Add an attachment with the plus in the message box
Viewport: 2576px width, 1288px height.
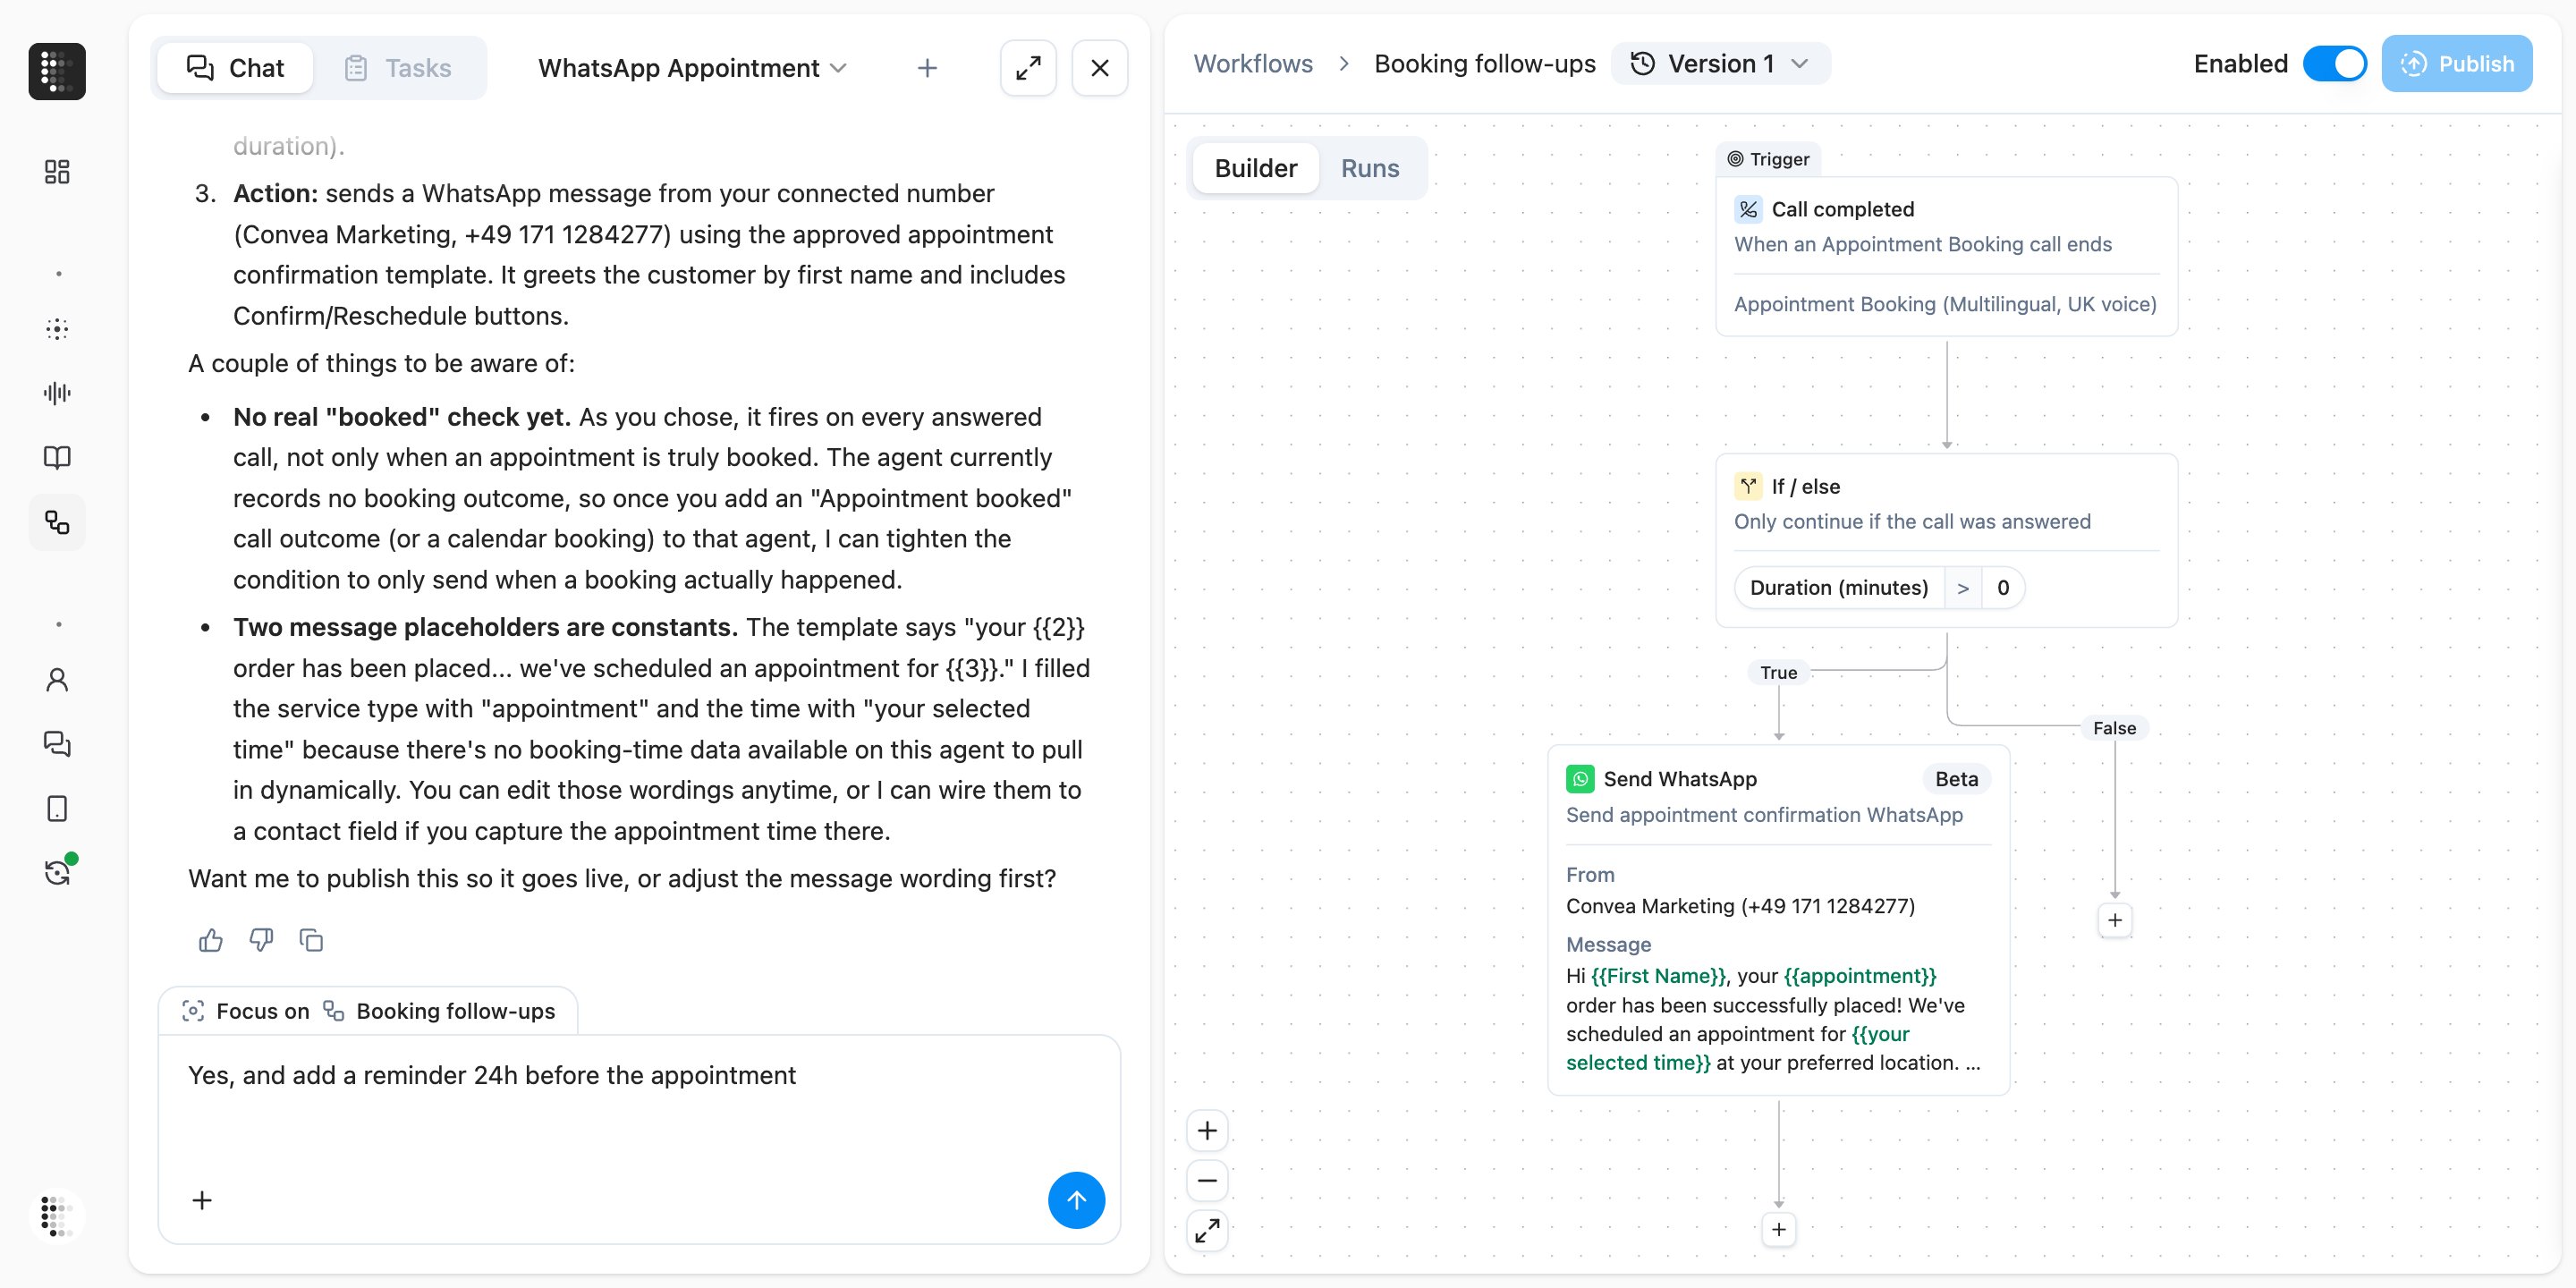point(202,1200)
